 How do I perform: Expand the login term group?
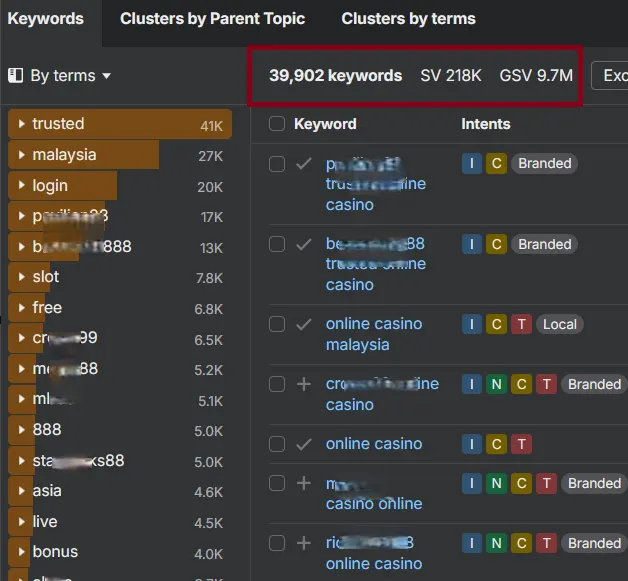[22, 185]
